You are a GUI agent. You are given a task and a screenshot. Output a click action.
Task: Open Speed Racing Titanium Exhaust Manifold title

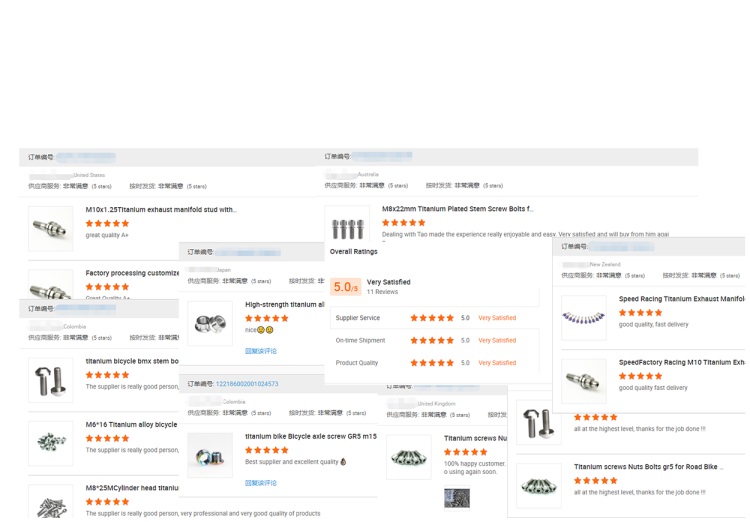point(681,299)
